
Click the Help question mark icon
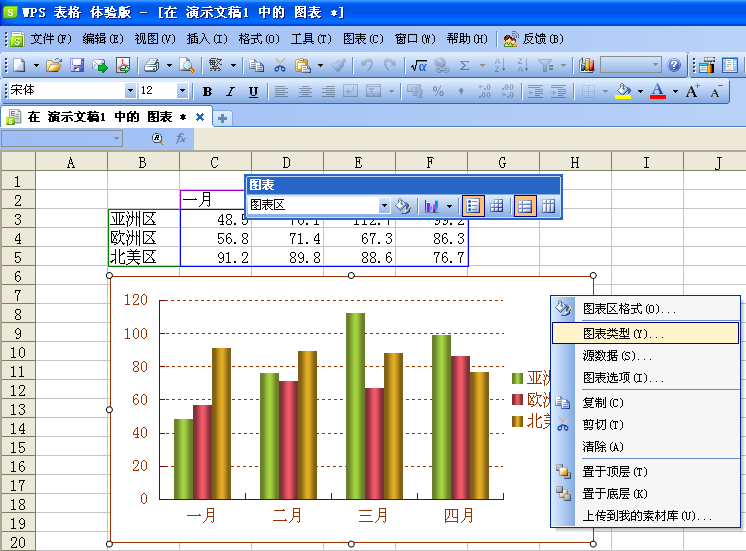[x=674, y=65]
